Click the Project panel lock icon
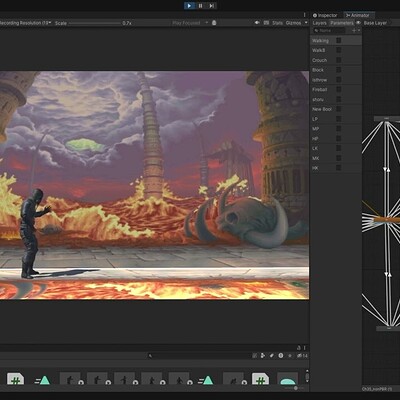Image resolution: width=400 pixels, height=400 pixels. click(299, 347)
